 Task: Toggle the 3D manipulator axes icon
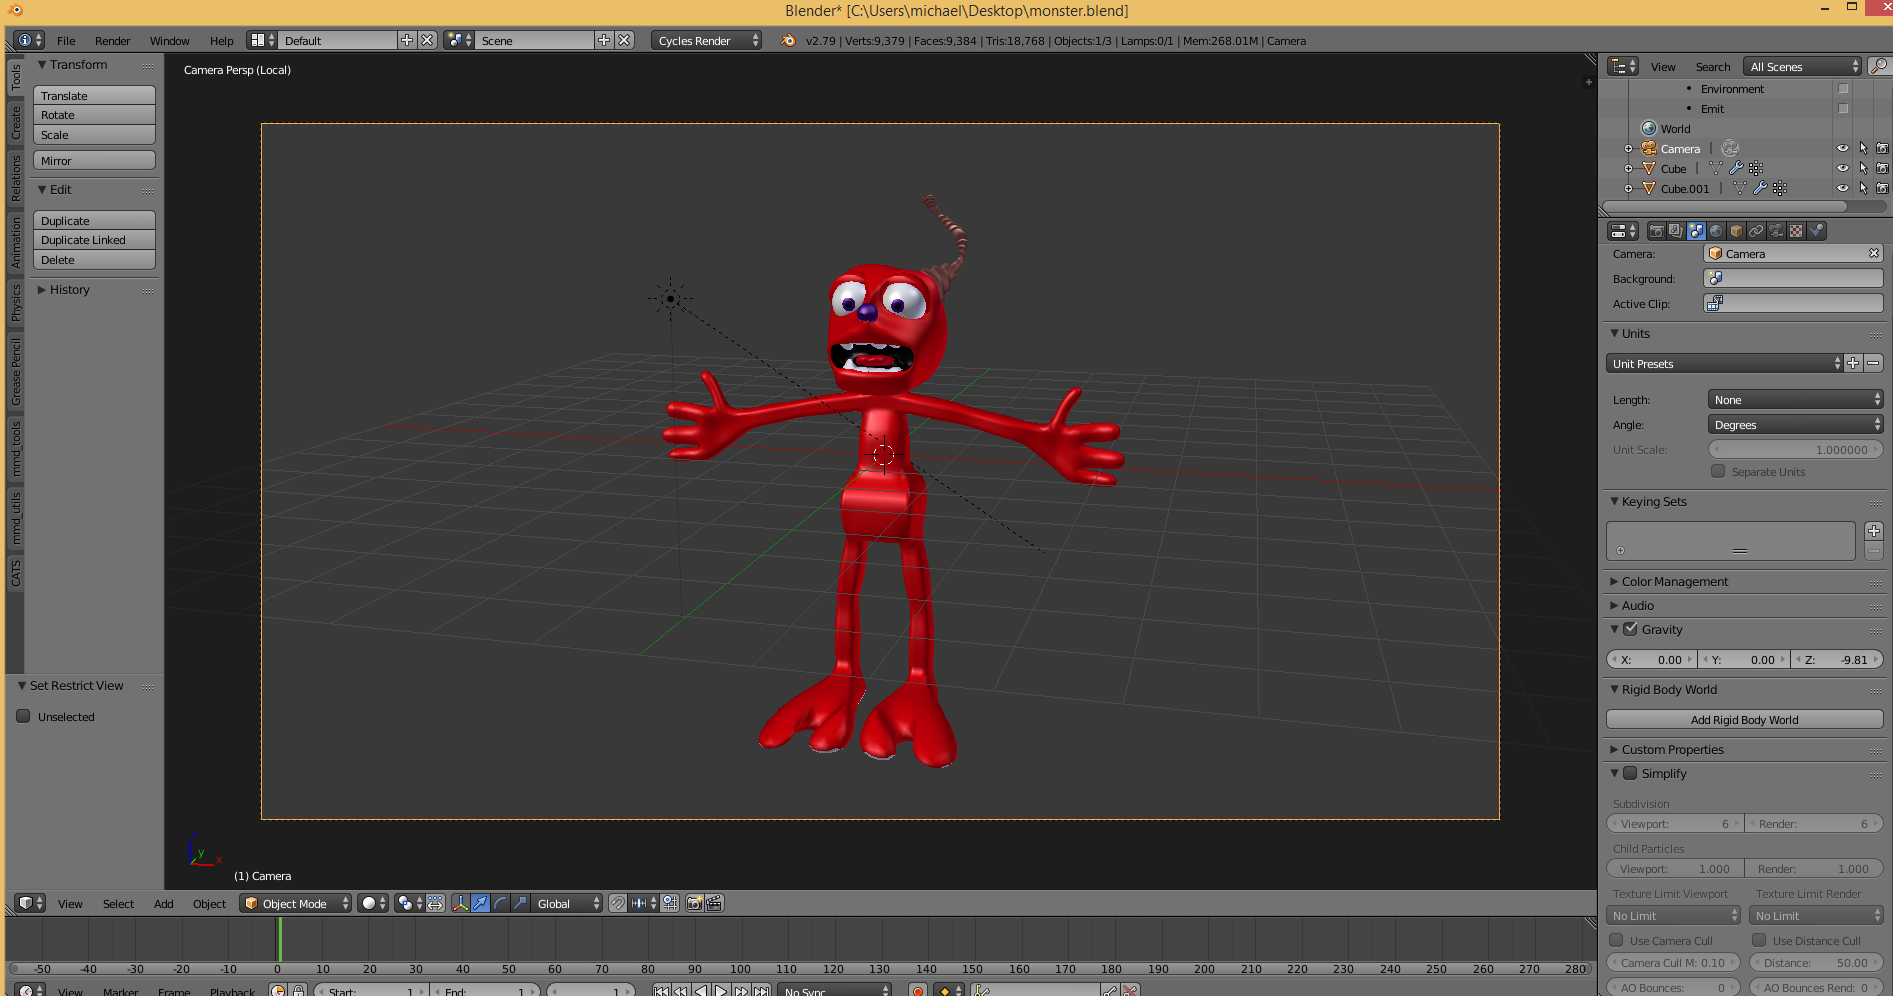pos(460,903)
